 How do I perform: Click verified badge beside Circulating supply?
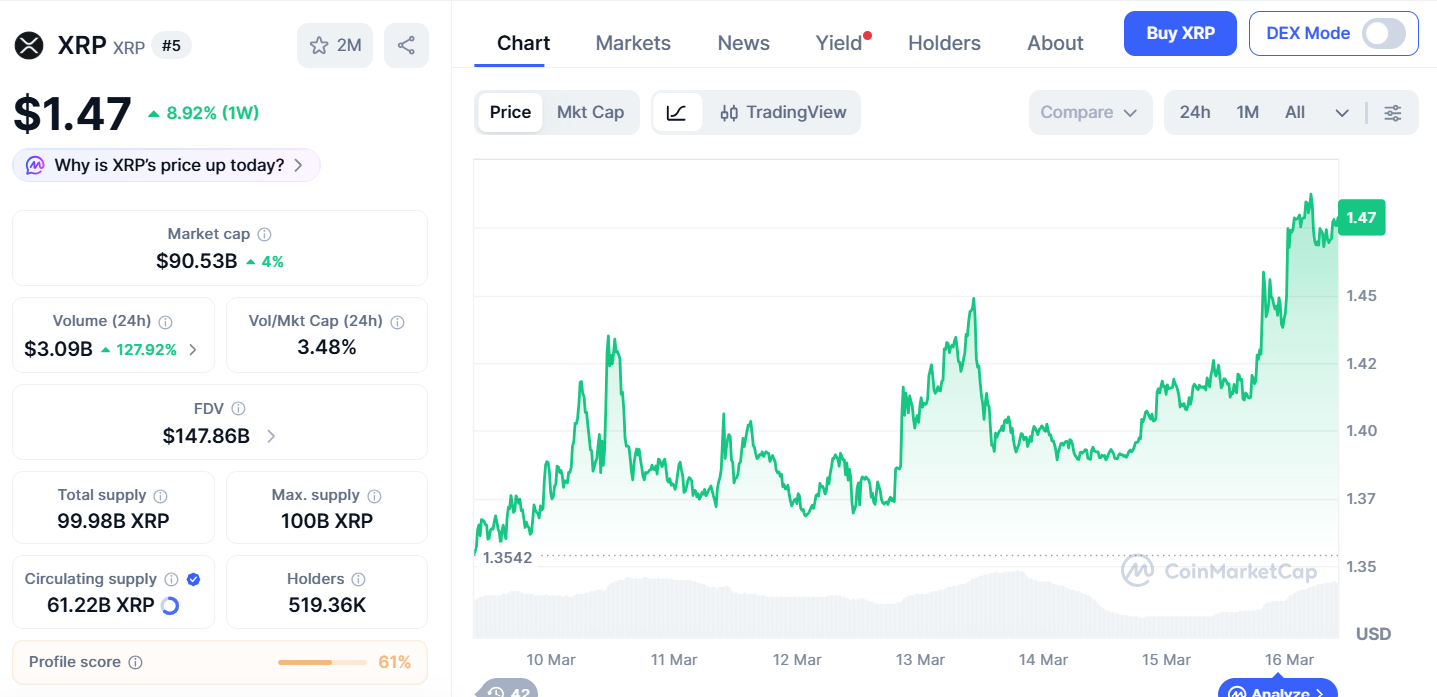point(194,579)
